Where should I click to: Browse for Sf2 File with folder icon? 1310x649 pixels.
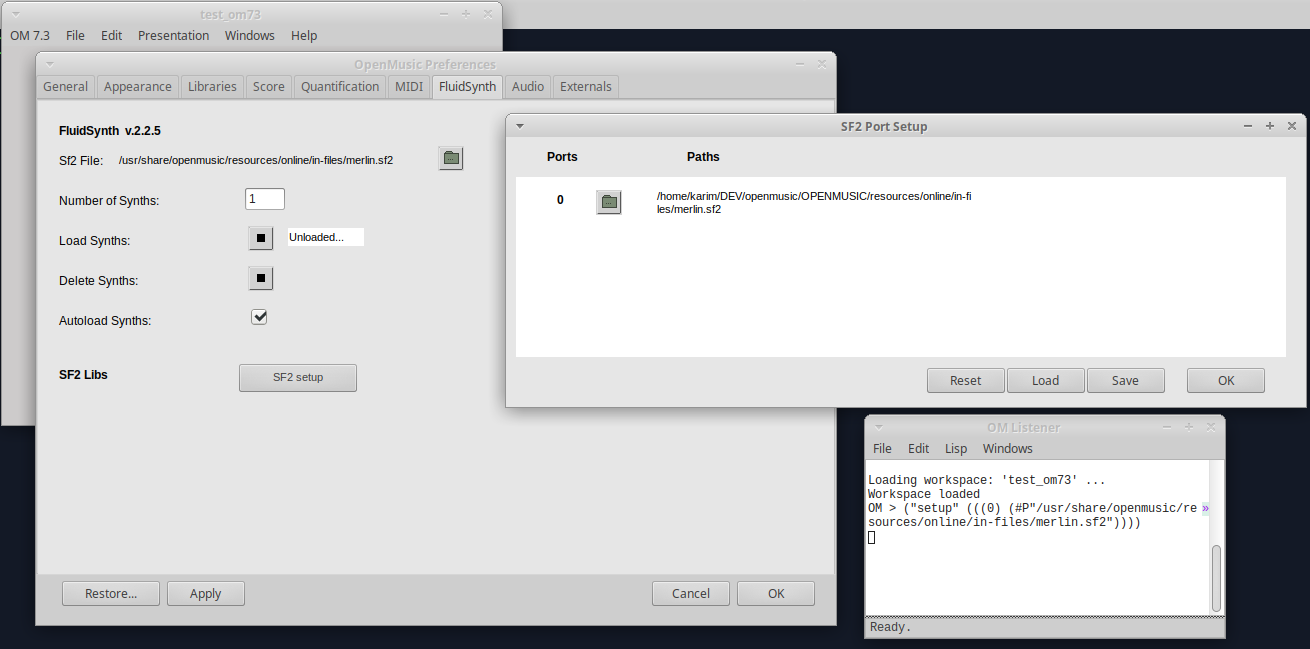click(451, 158)
